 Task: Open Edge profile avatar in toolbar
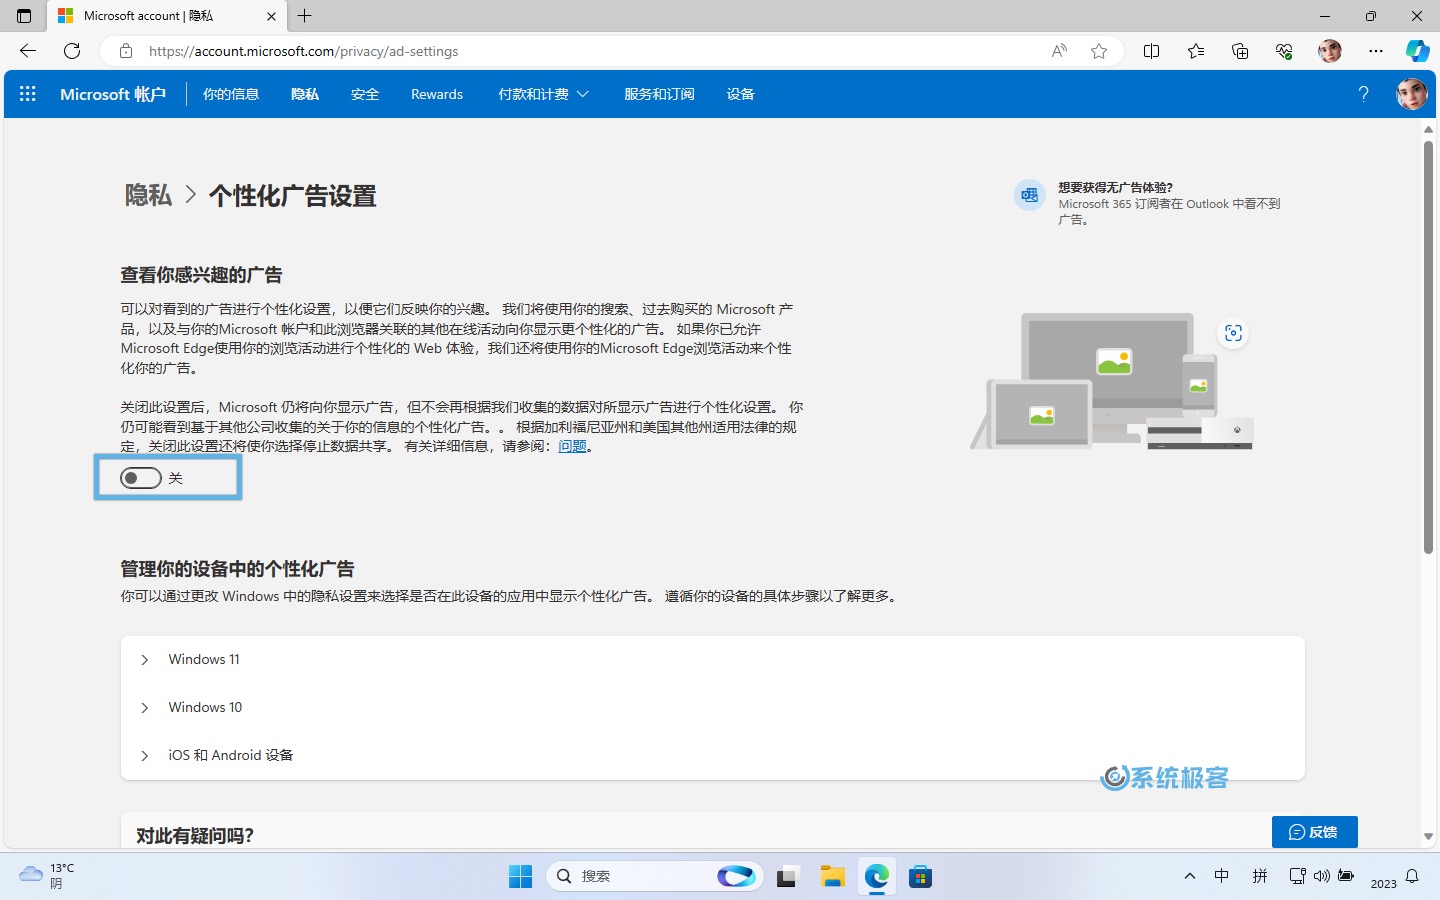tap(1329, 51)
